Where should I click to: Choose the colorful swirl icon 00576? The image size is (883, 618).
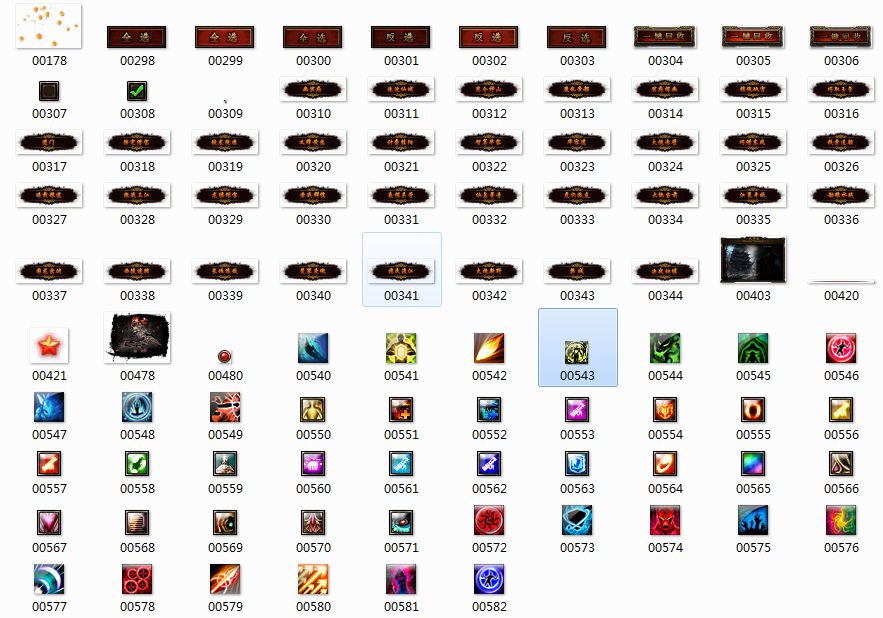[841, 520]
